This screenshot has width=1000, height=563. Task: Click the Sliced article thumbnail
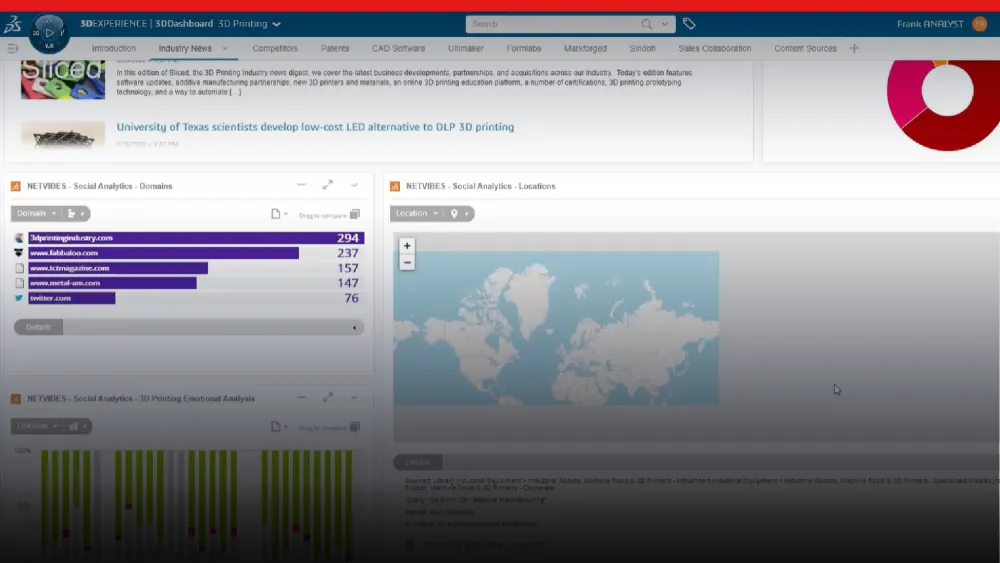point(62,80)
